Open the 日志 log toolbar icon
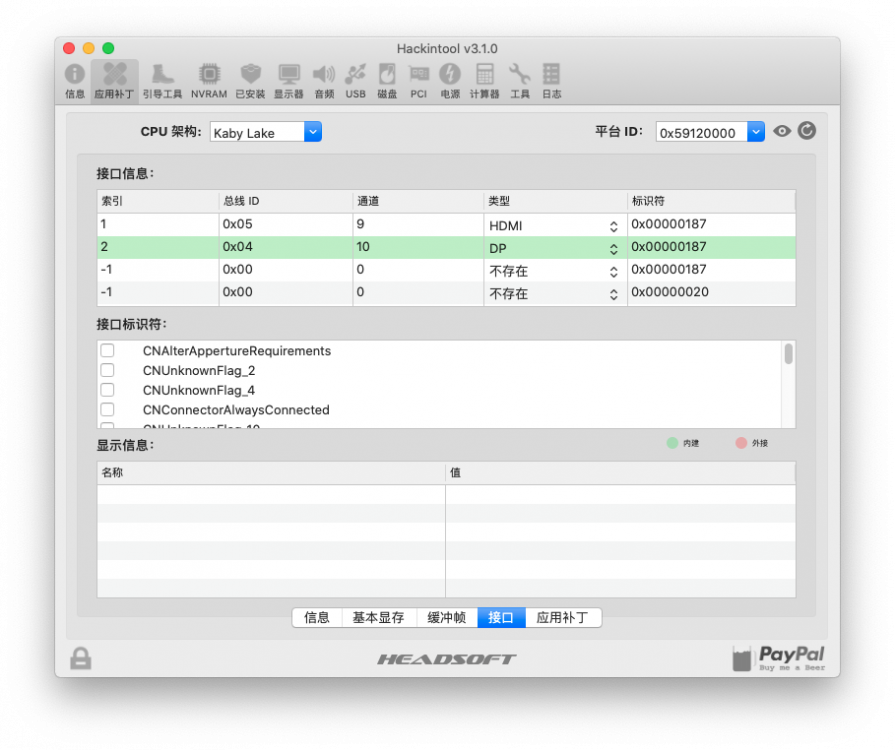This screenshot has width=895, height=750. tap(551, 81)
